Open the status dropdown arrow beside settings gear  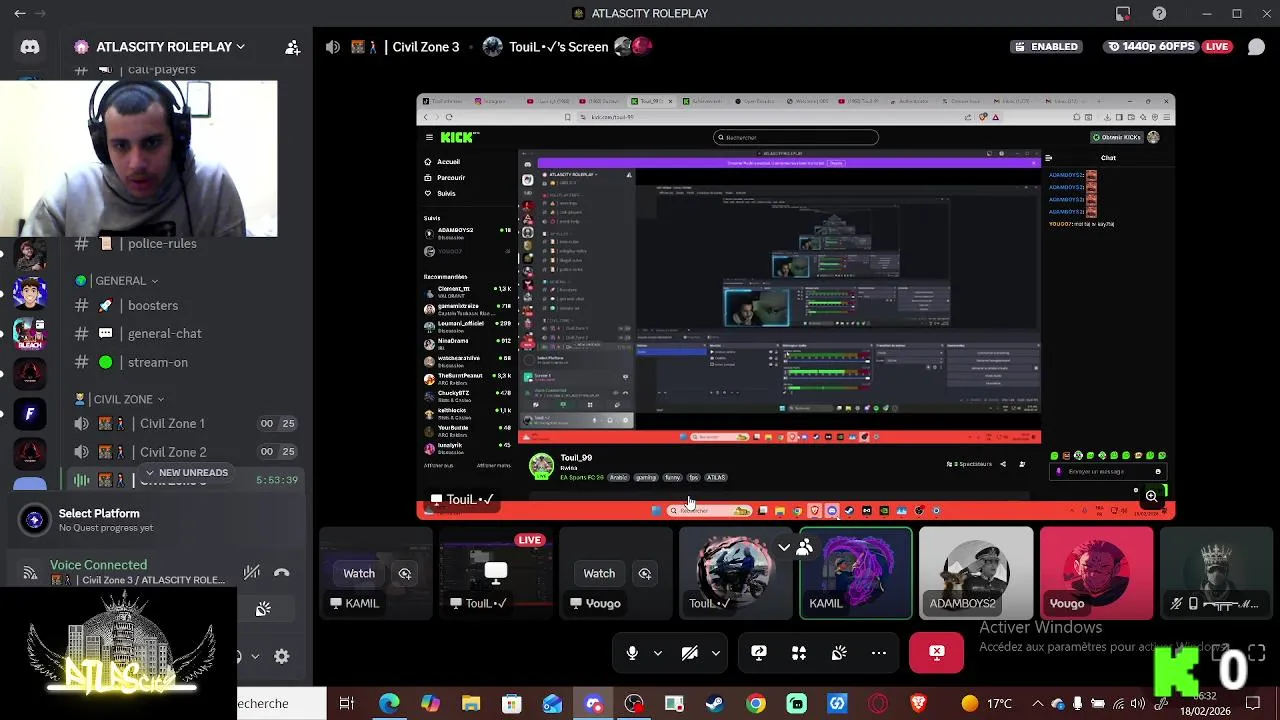(x=255, y=656)
